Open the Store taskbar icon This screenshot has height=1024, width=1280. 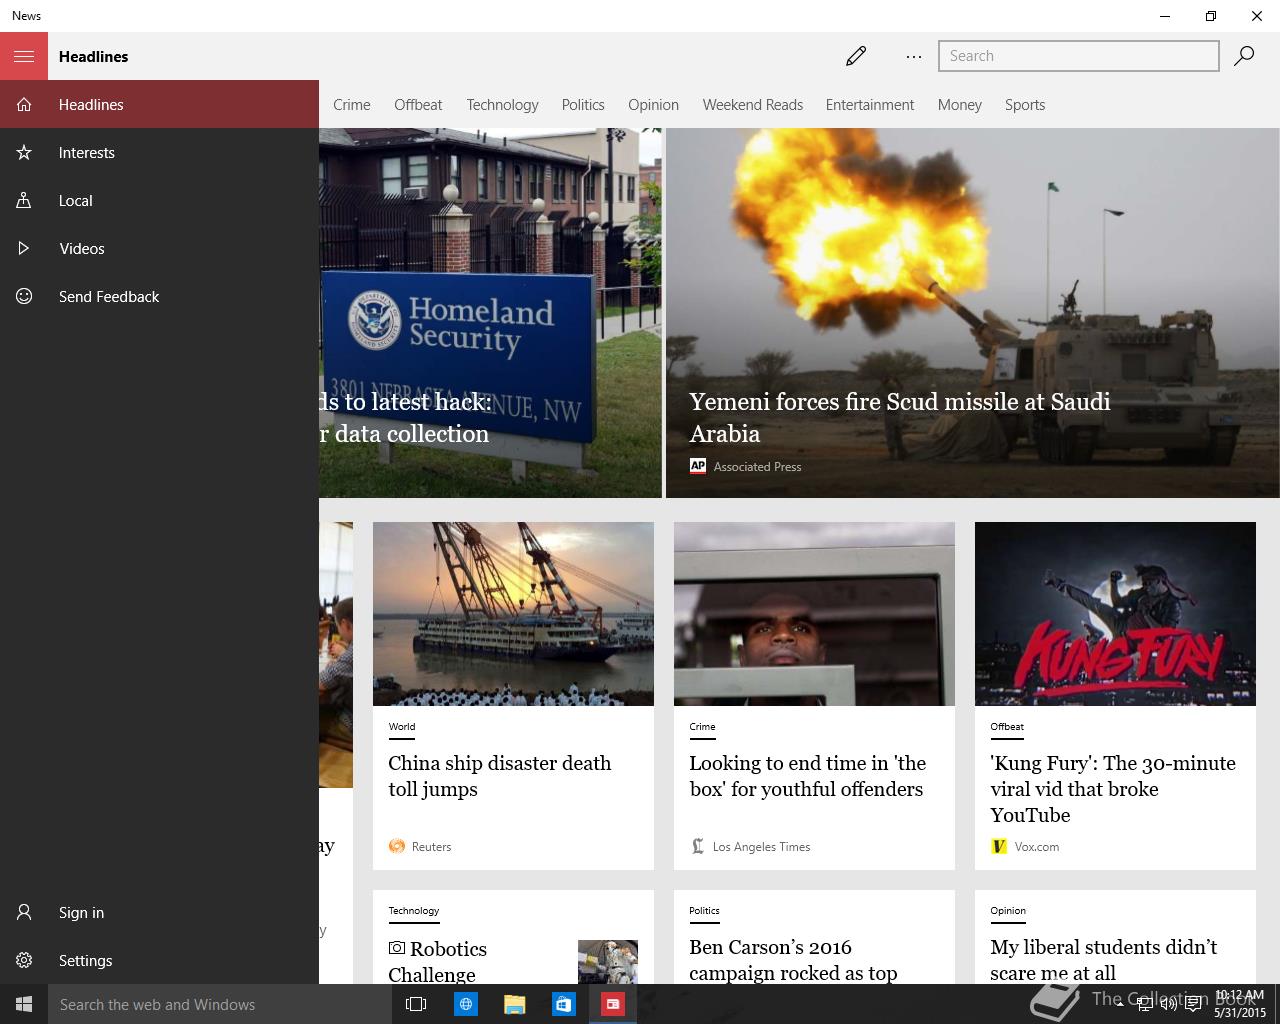click(x=564, y=1004)
